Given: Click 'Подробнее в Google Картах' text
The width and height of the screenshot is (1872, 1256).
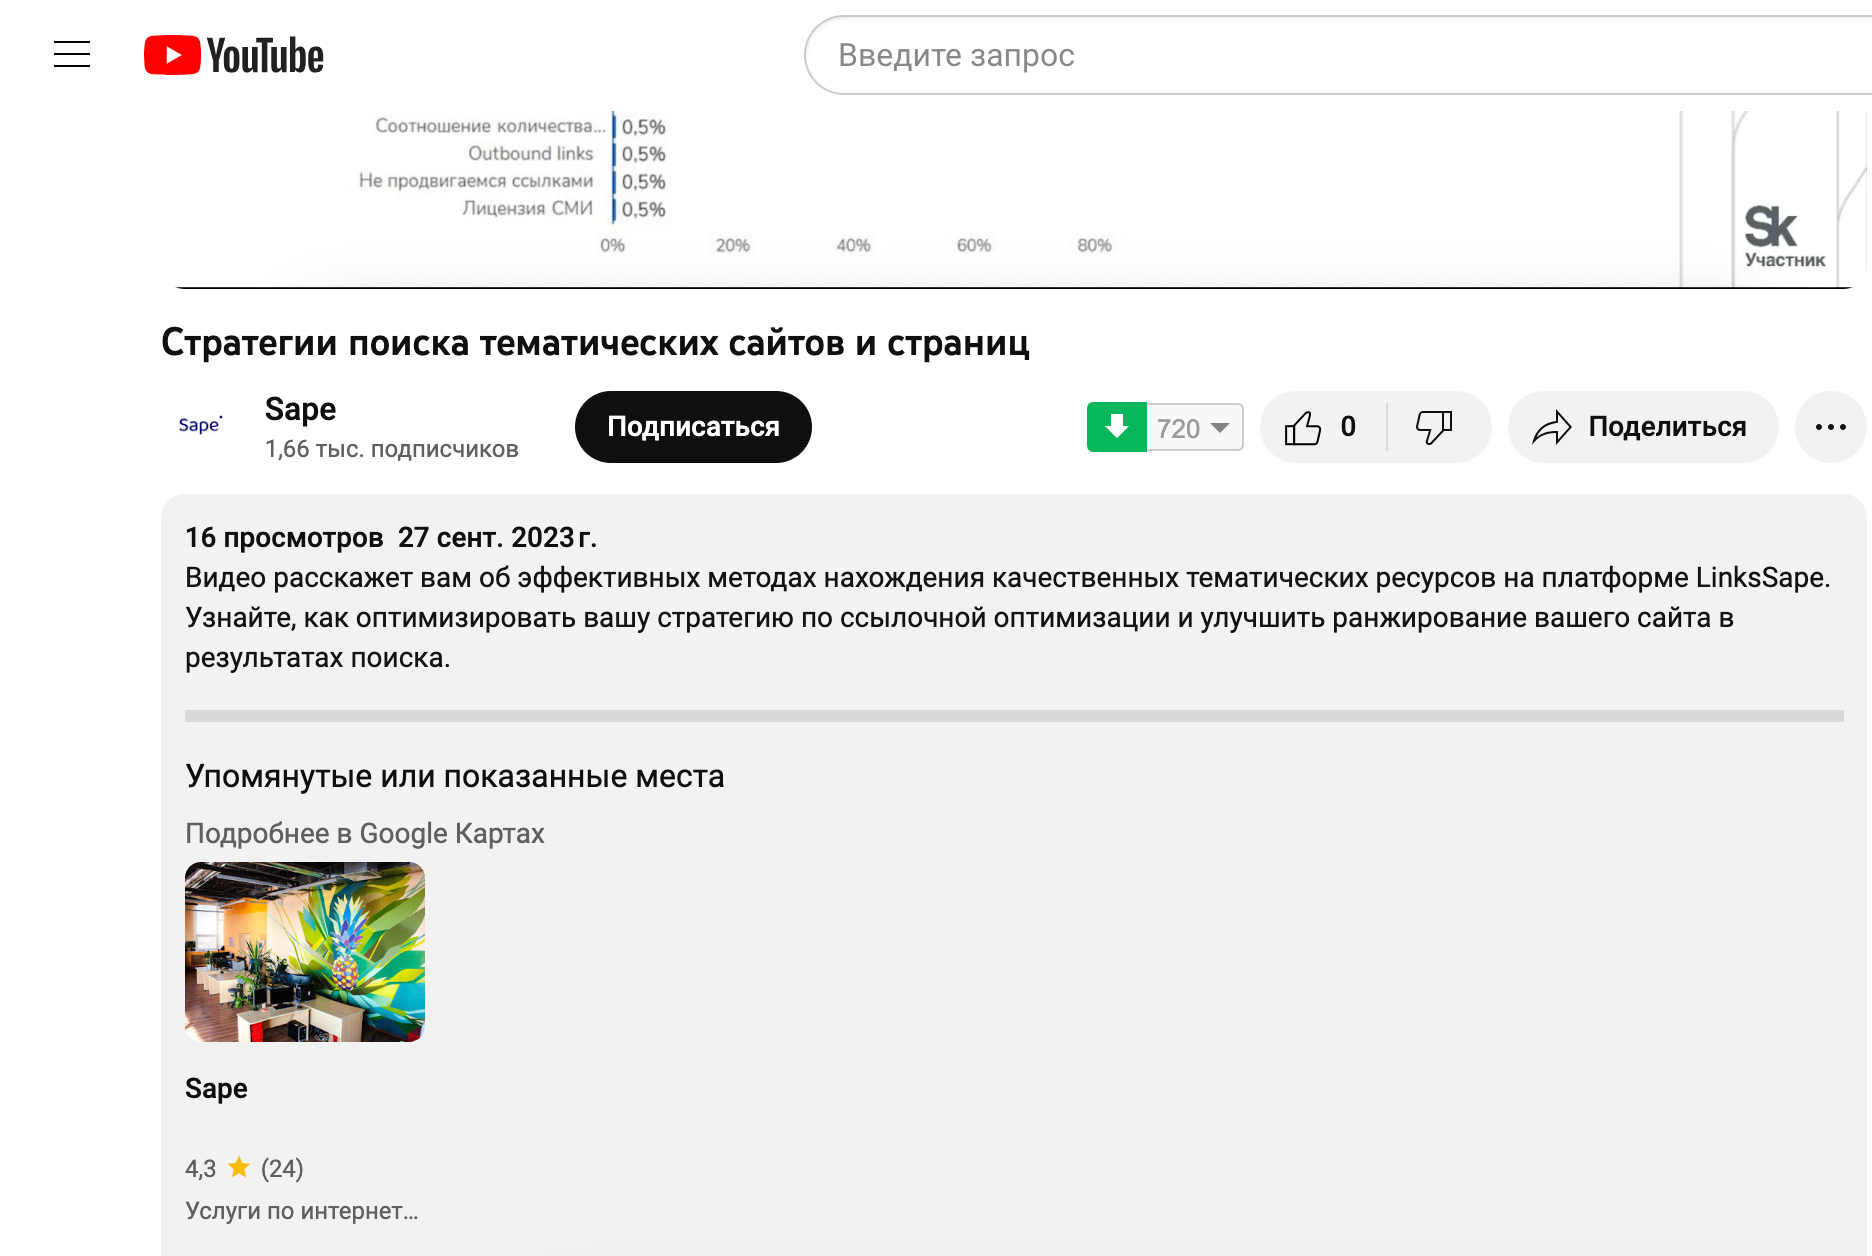Looking at the screenshot, I should pyautogui.click(x=365, y=833).
